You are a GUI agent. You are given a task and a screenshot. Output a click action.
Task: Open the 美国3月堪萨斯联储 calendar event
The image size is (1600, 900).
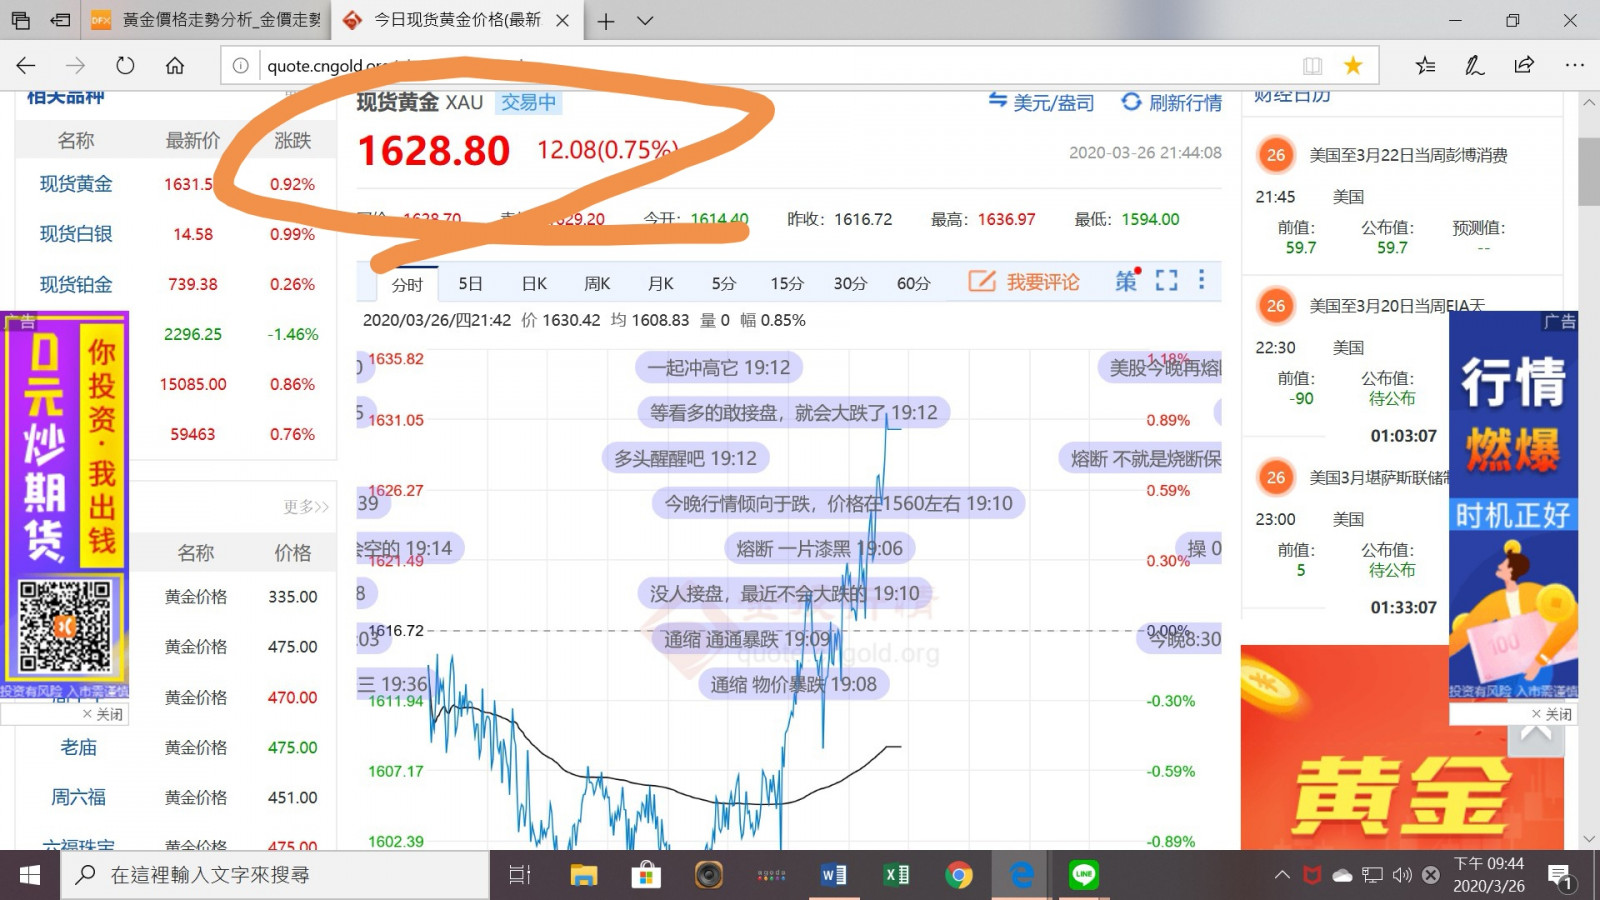click(1380, 477)
